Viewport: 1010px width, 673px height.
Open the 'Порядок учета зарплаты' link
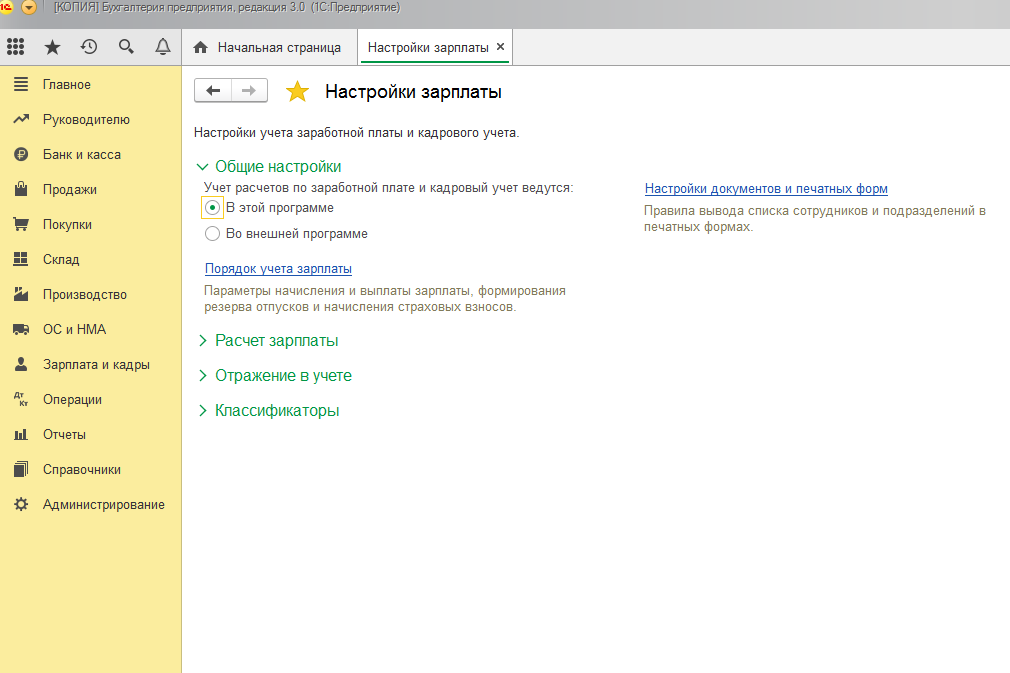pyautogui.click(x=278, y=269)
